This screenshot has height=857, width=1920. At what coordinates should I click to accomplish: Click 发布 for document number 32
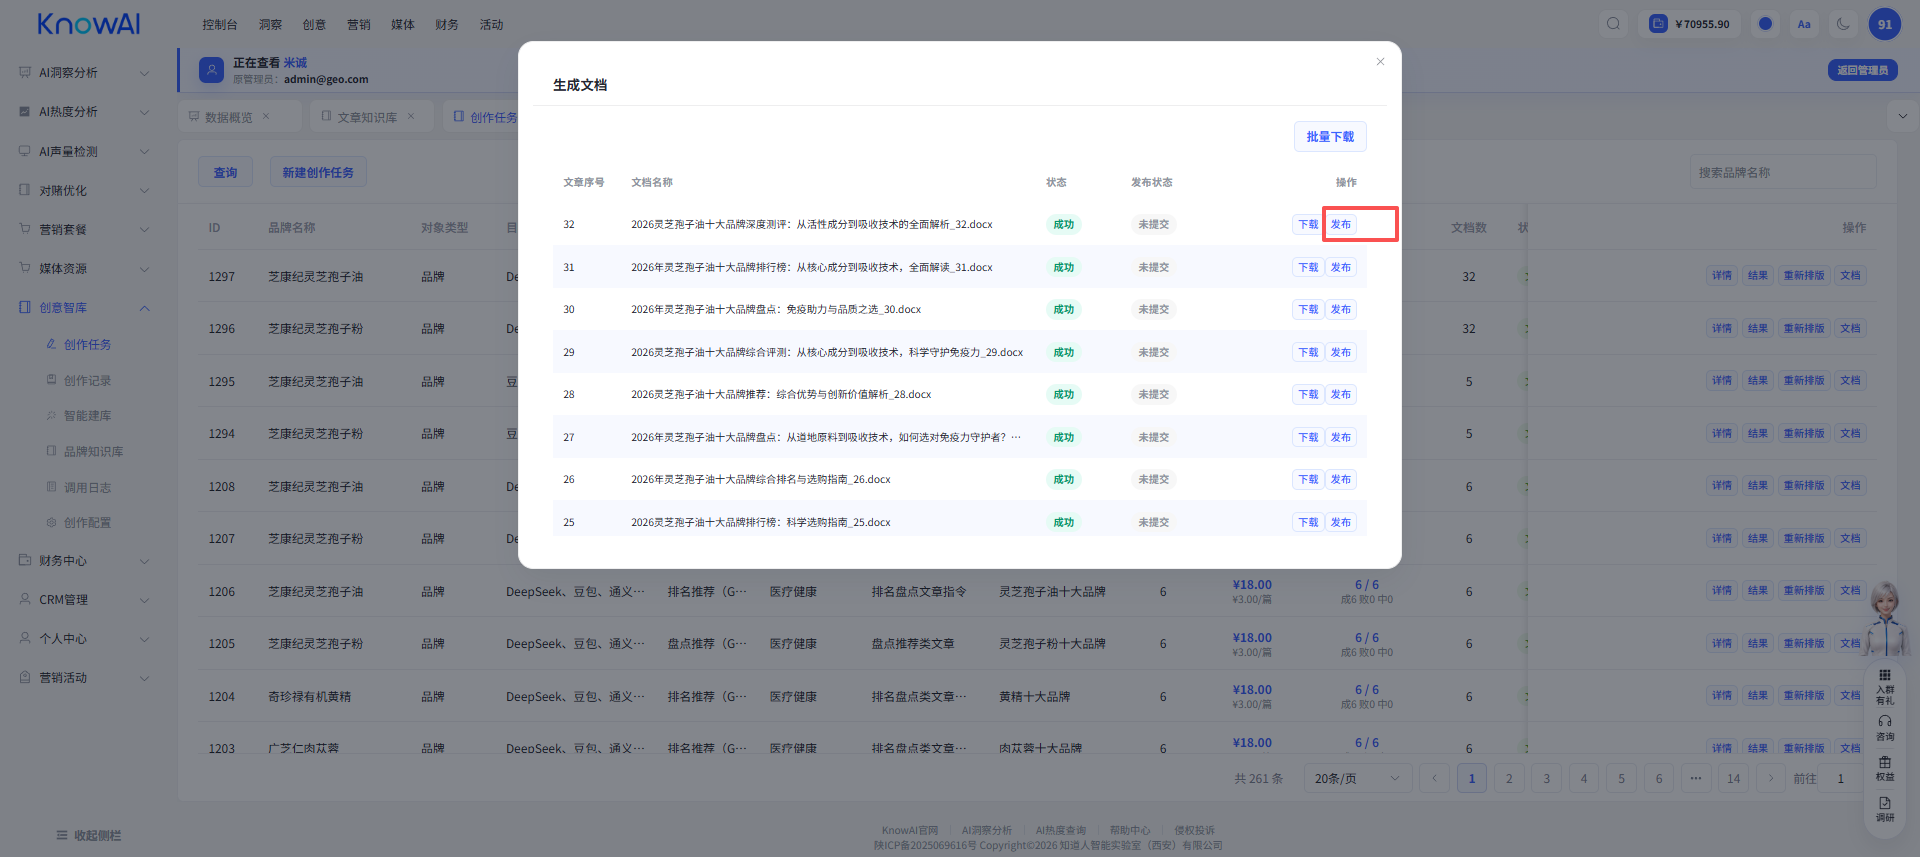[x=1341, y=225]
